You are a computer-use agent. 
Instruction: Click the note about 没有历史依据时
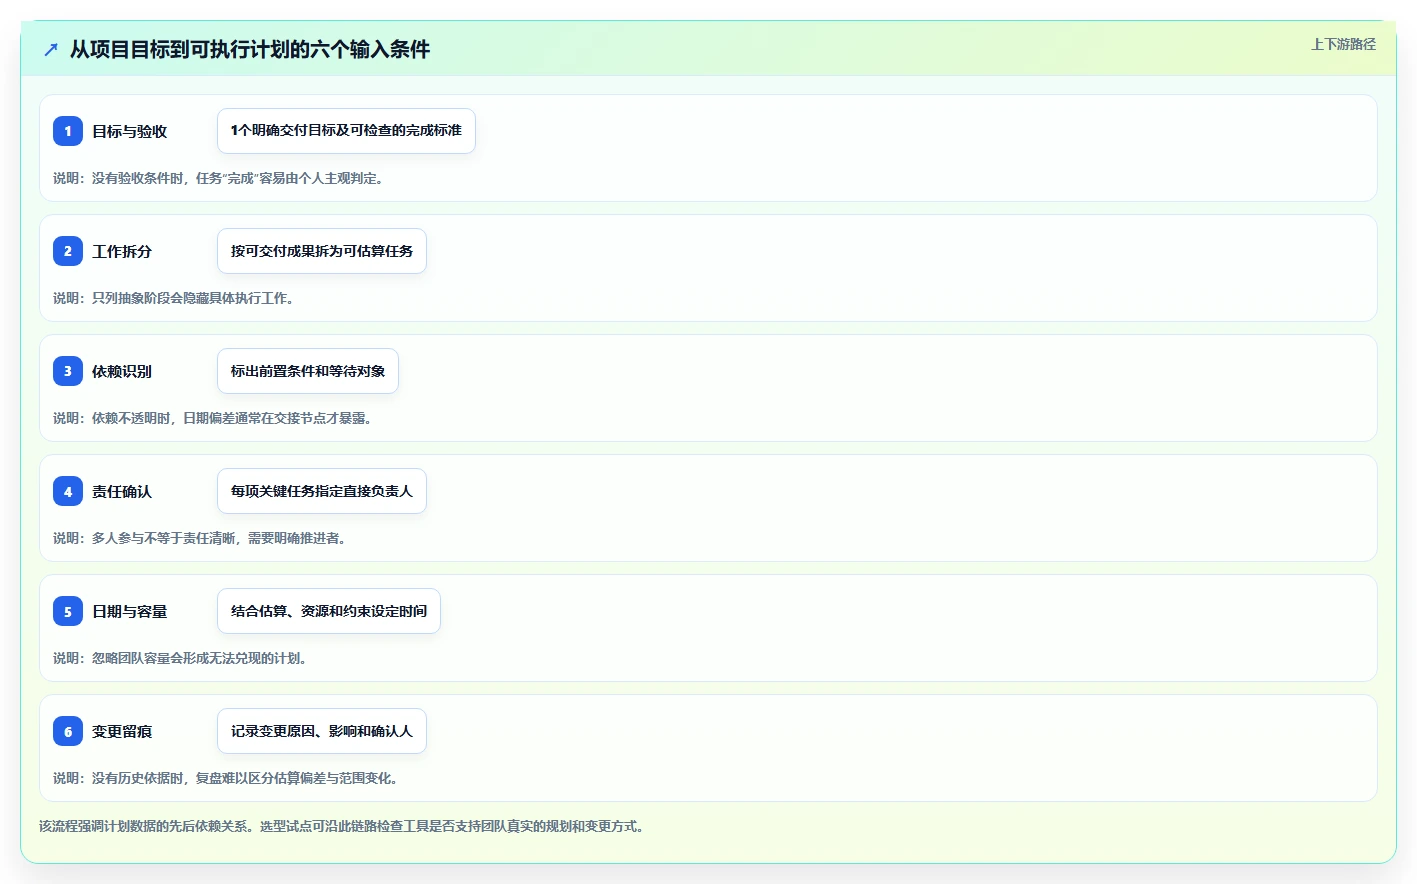[225, 778]
